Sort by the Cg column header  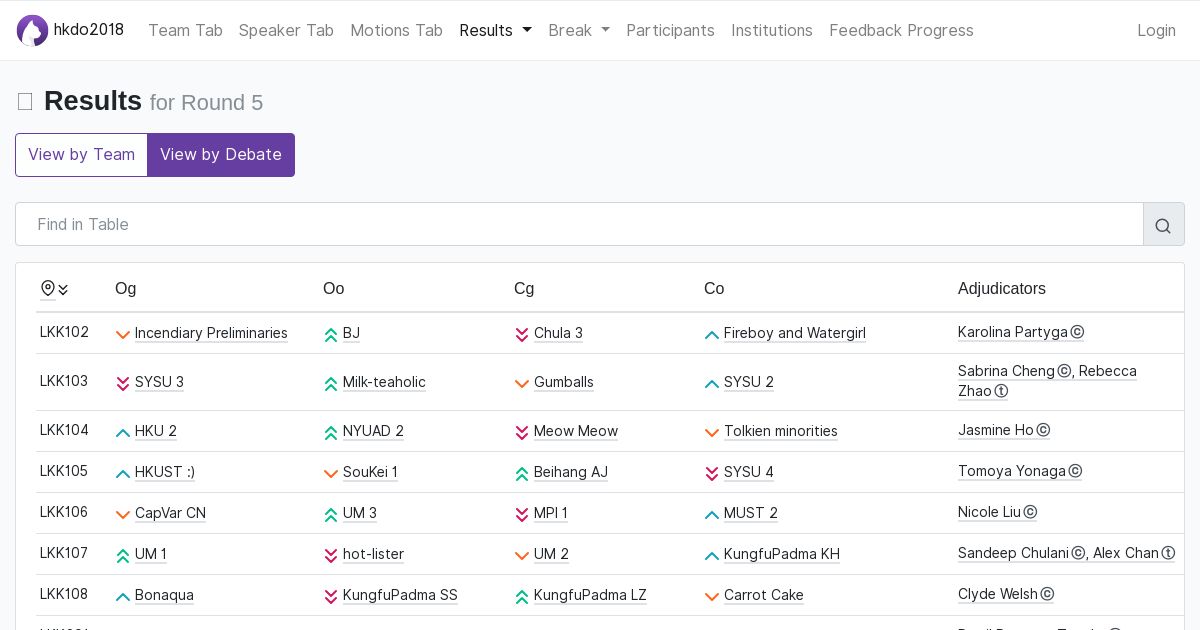(x=524, y=289)
